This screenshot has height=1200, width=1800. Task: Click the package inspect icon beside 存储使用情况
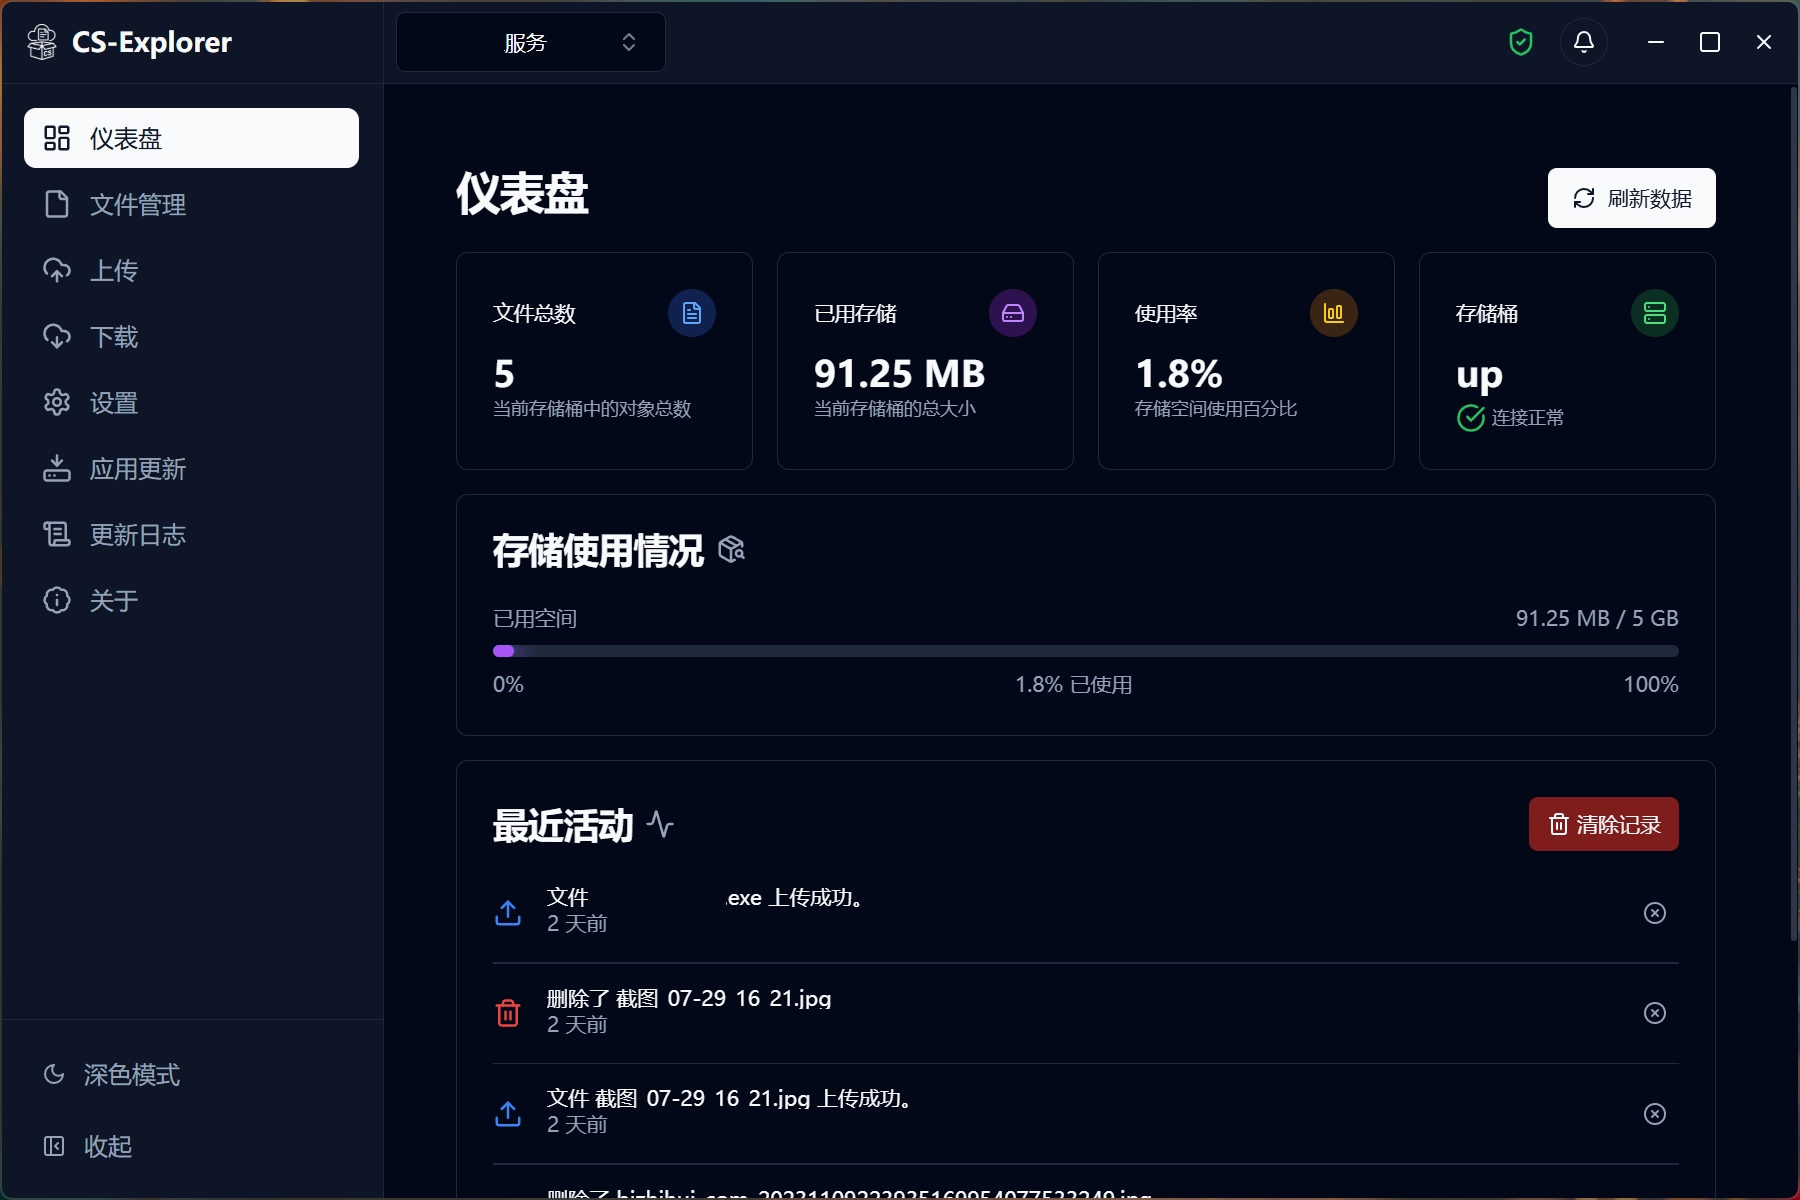pyautogui.click(x=731, y=550)
